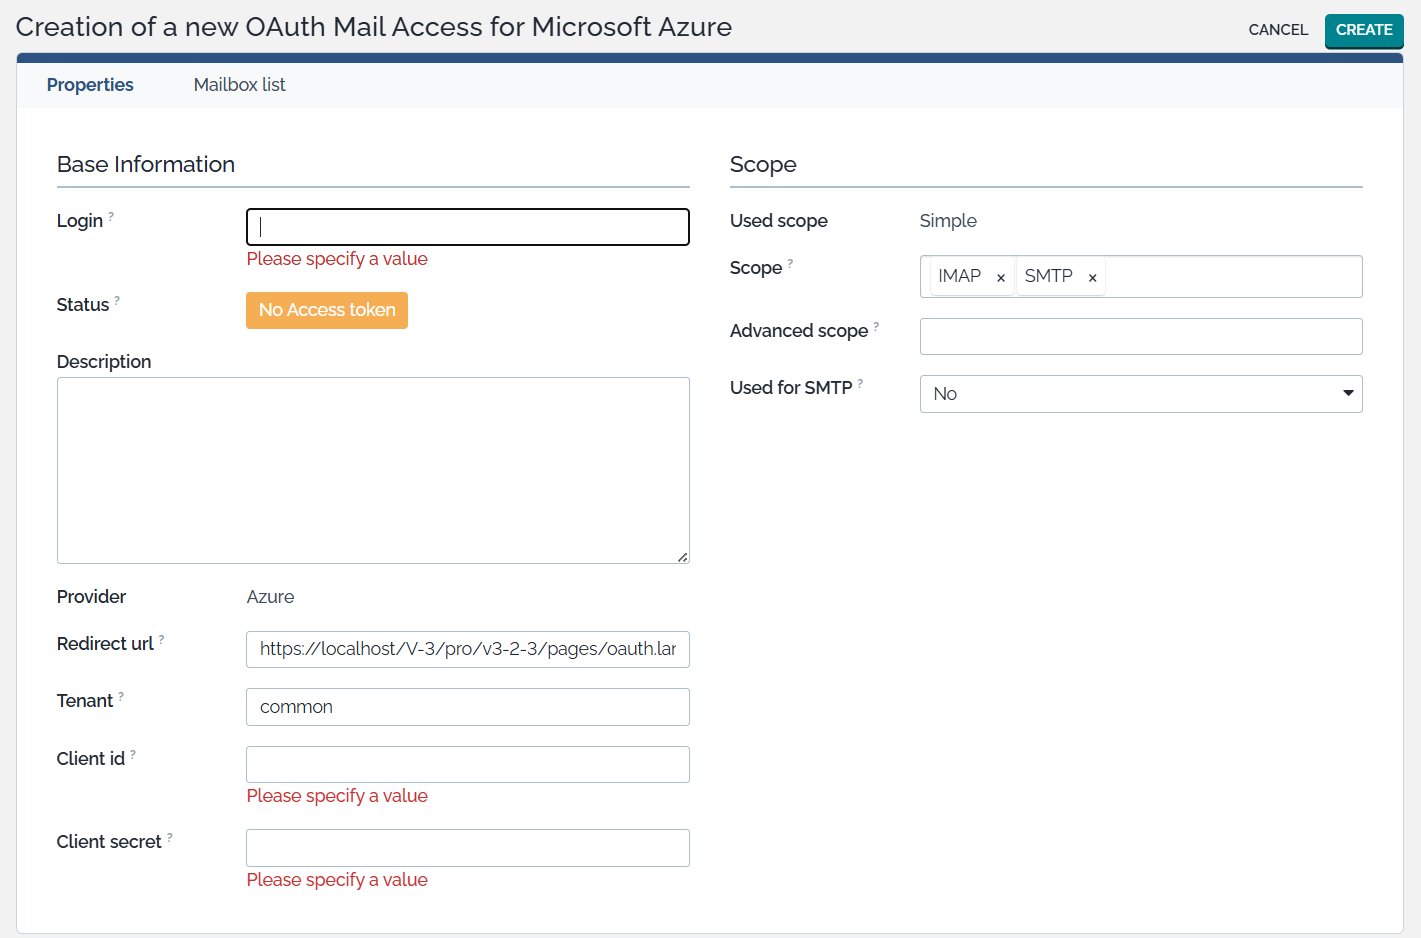Switch to the Mailbox list tab

[239, 85]
